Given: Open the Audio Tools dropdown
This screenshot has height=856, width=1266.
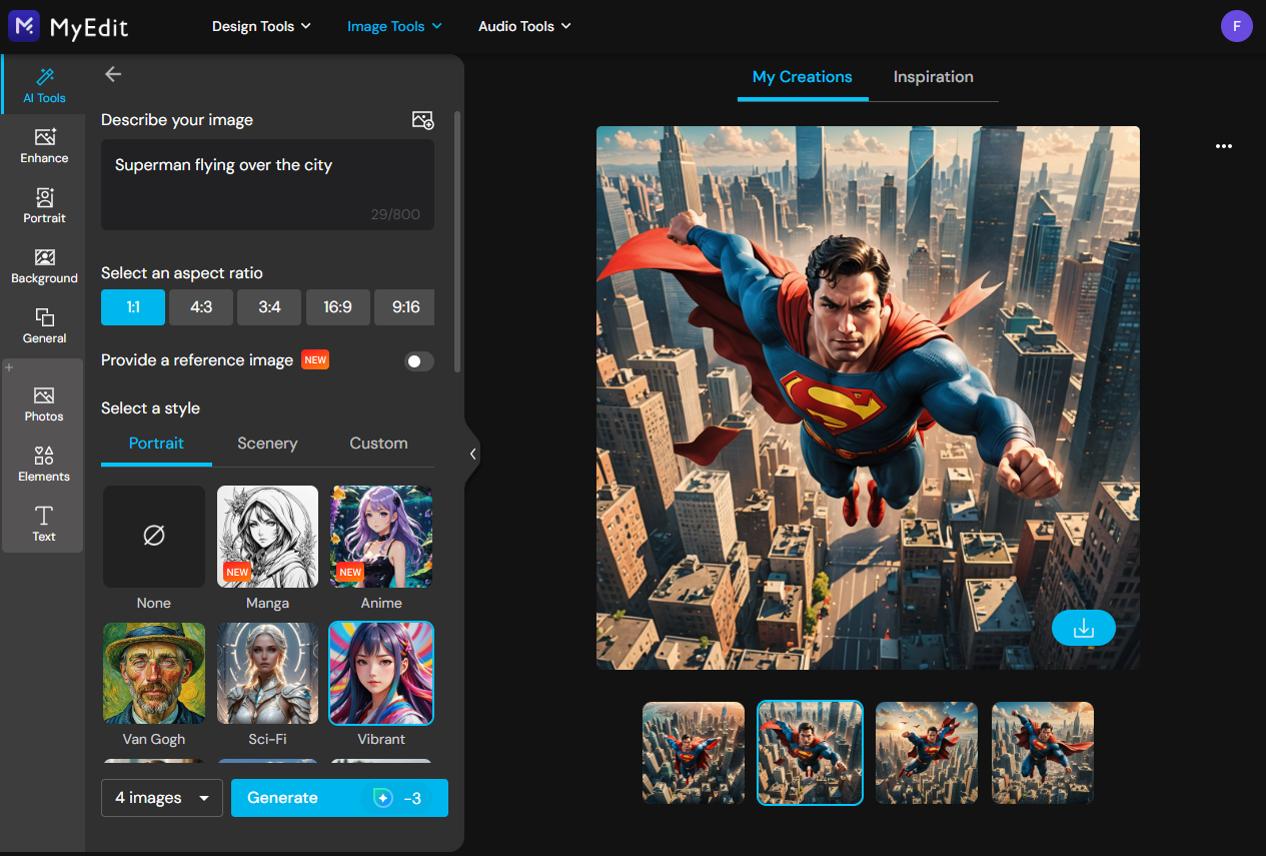Looking at the screenshot, I should pos(524,26).
